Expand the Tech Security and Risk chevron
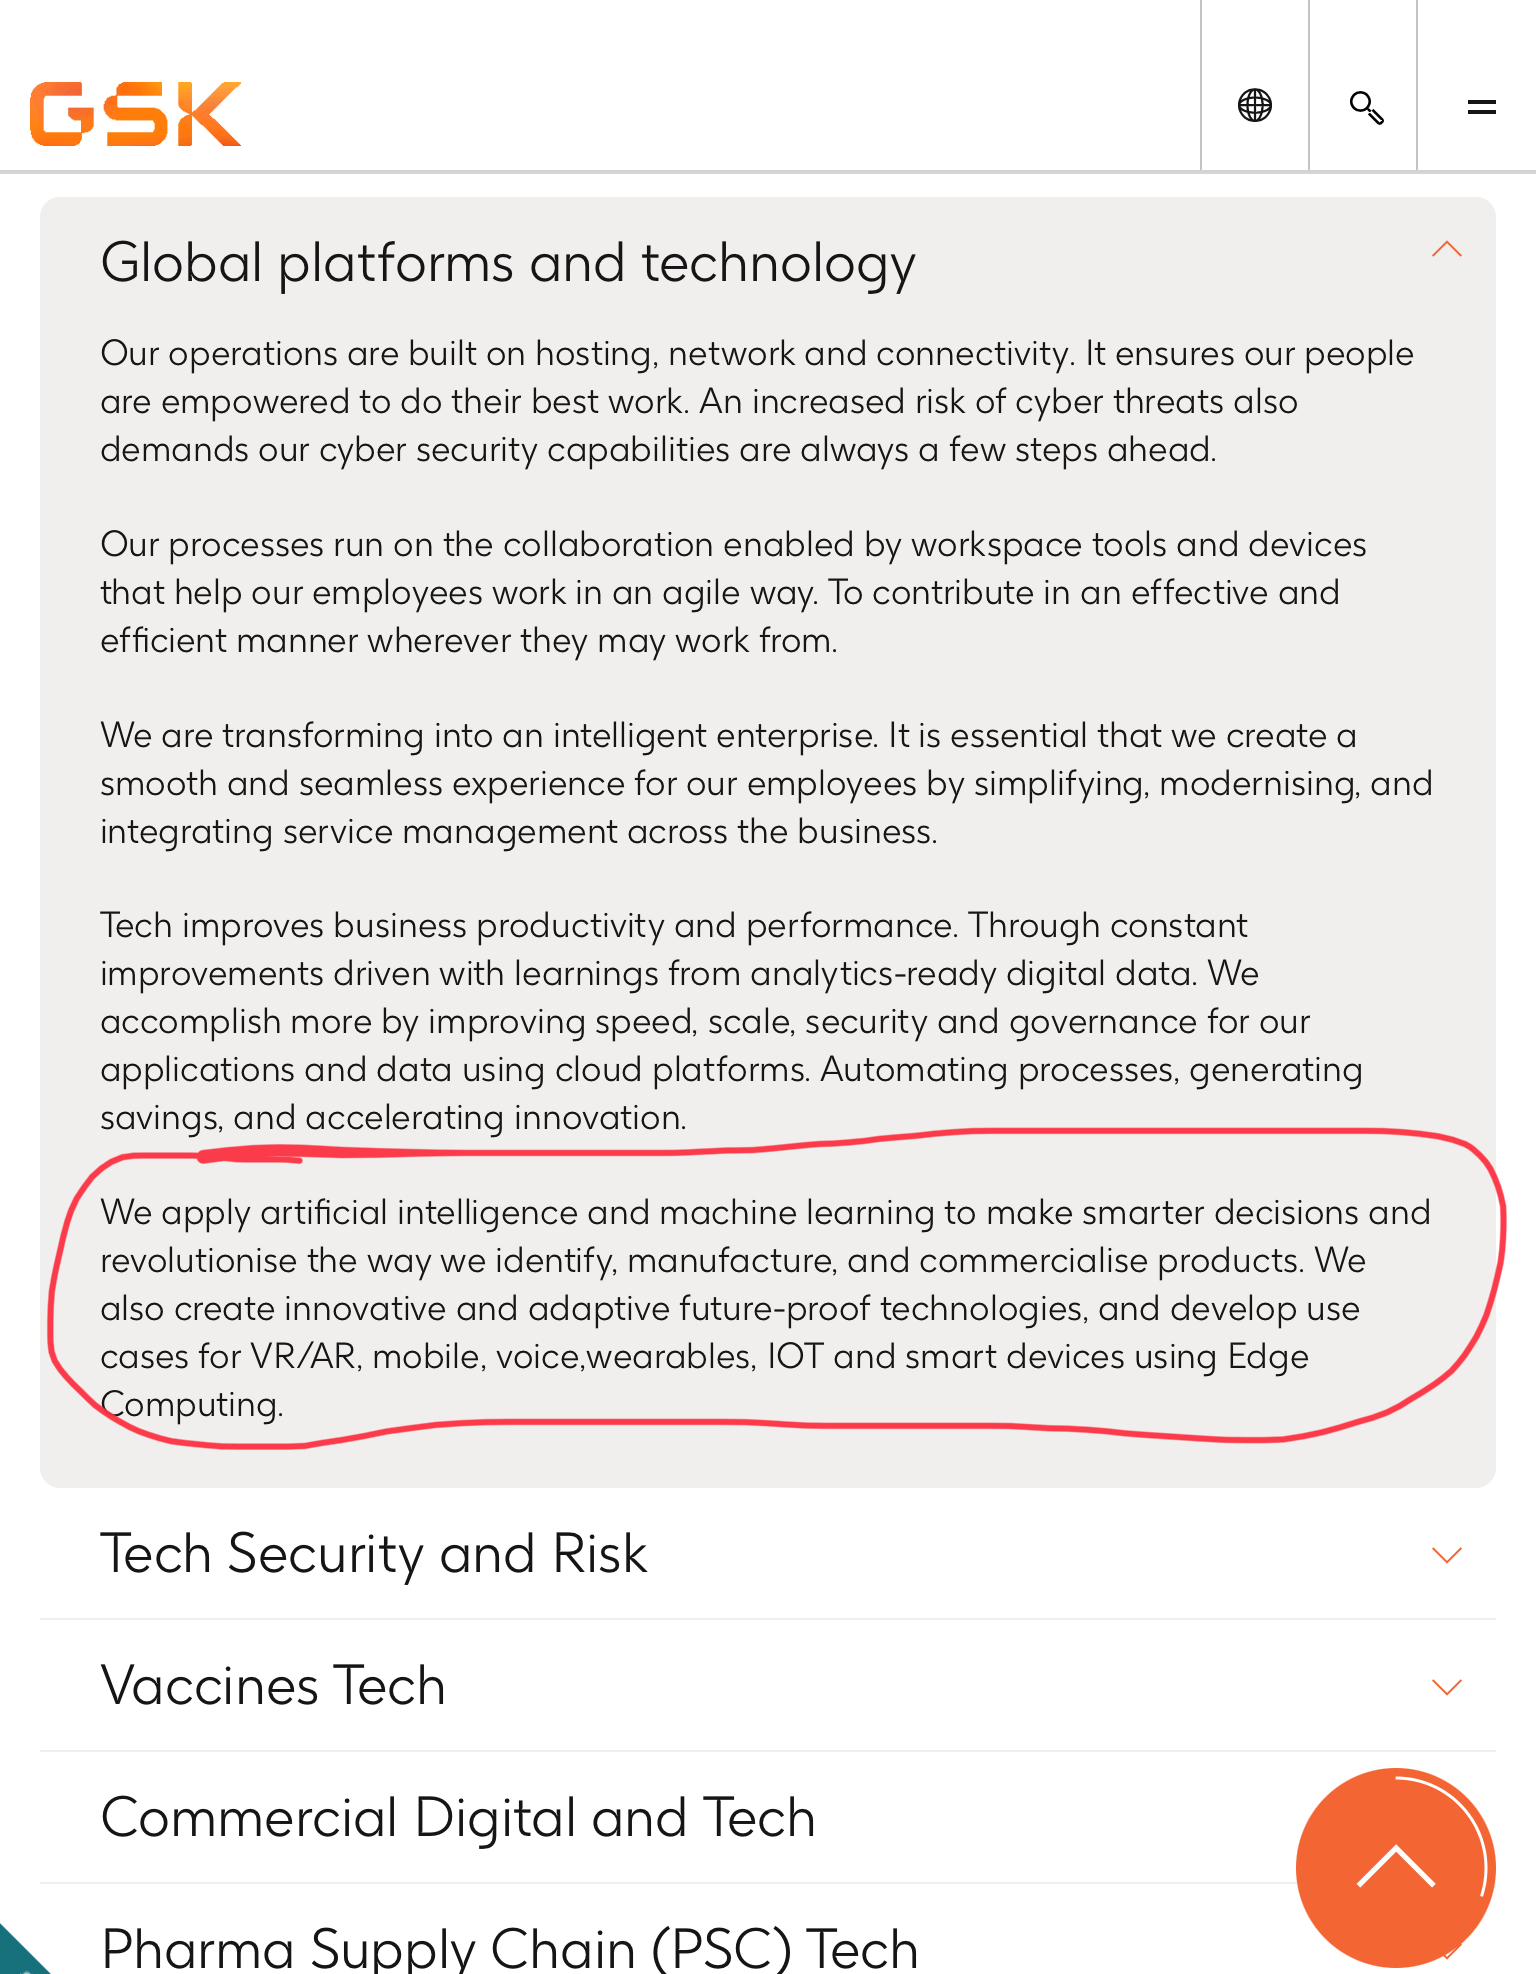 point(1446,1555)
